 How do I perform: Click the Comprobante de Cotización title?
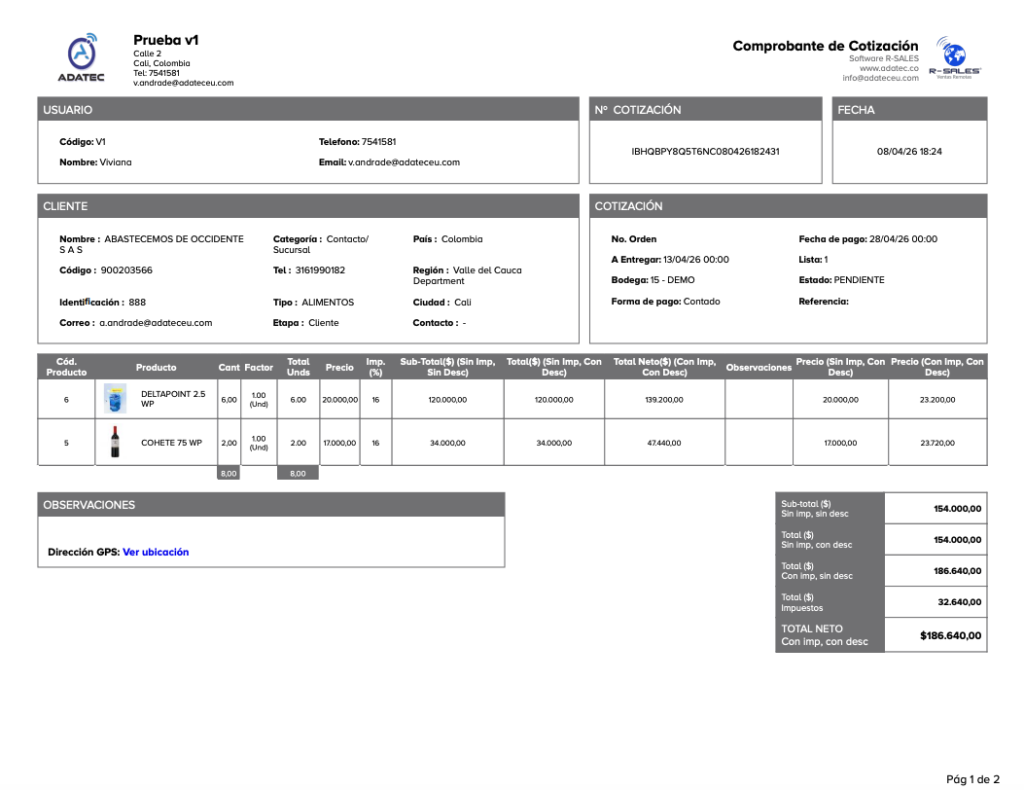[x=825, y=46]
